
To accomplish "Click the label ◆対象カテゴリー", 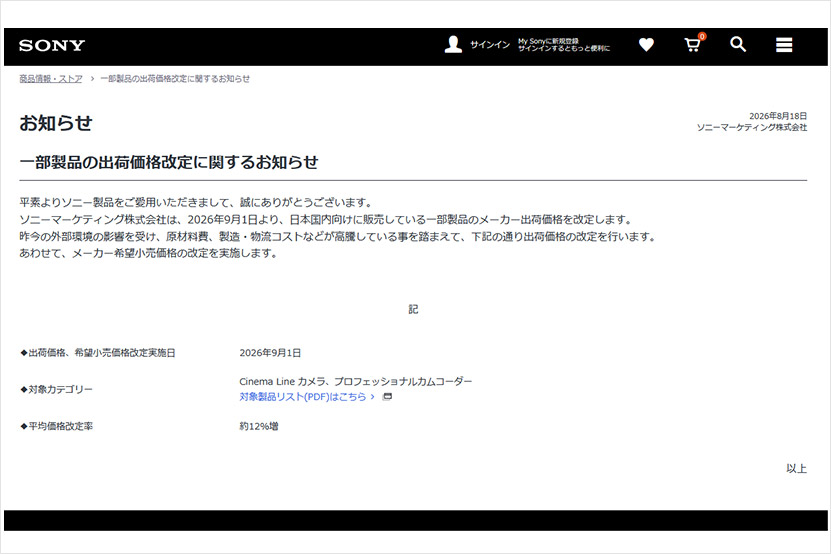I will (x=56, y=389).
